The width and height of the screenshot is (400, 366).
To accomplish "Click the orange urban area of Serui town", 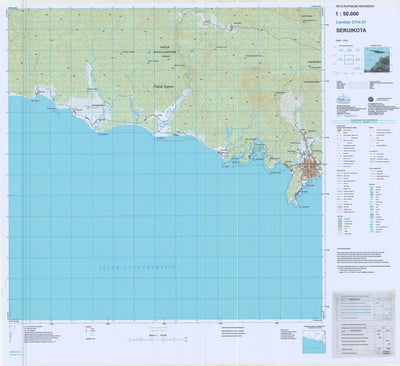I will pos(310,169).
